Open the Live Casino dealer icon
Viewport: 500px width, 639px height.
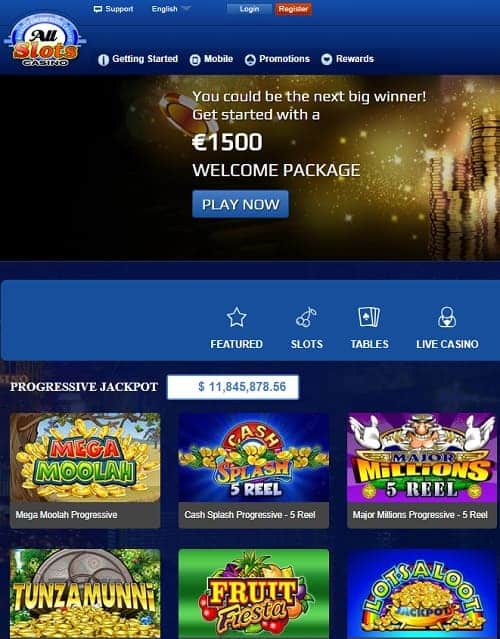pyautogui.click(x=447, y=317)
